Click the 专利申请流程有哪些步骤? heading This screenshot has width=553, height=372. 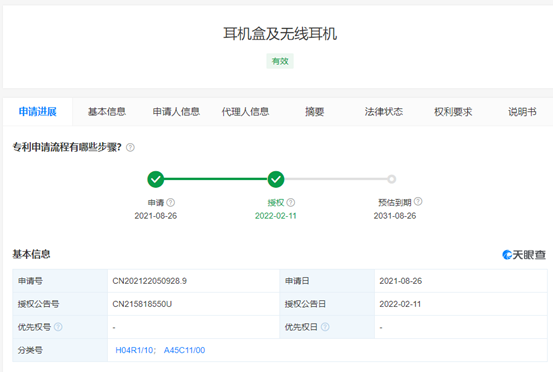point(67,147)
